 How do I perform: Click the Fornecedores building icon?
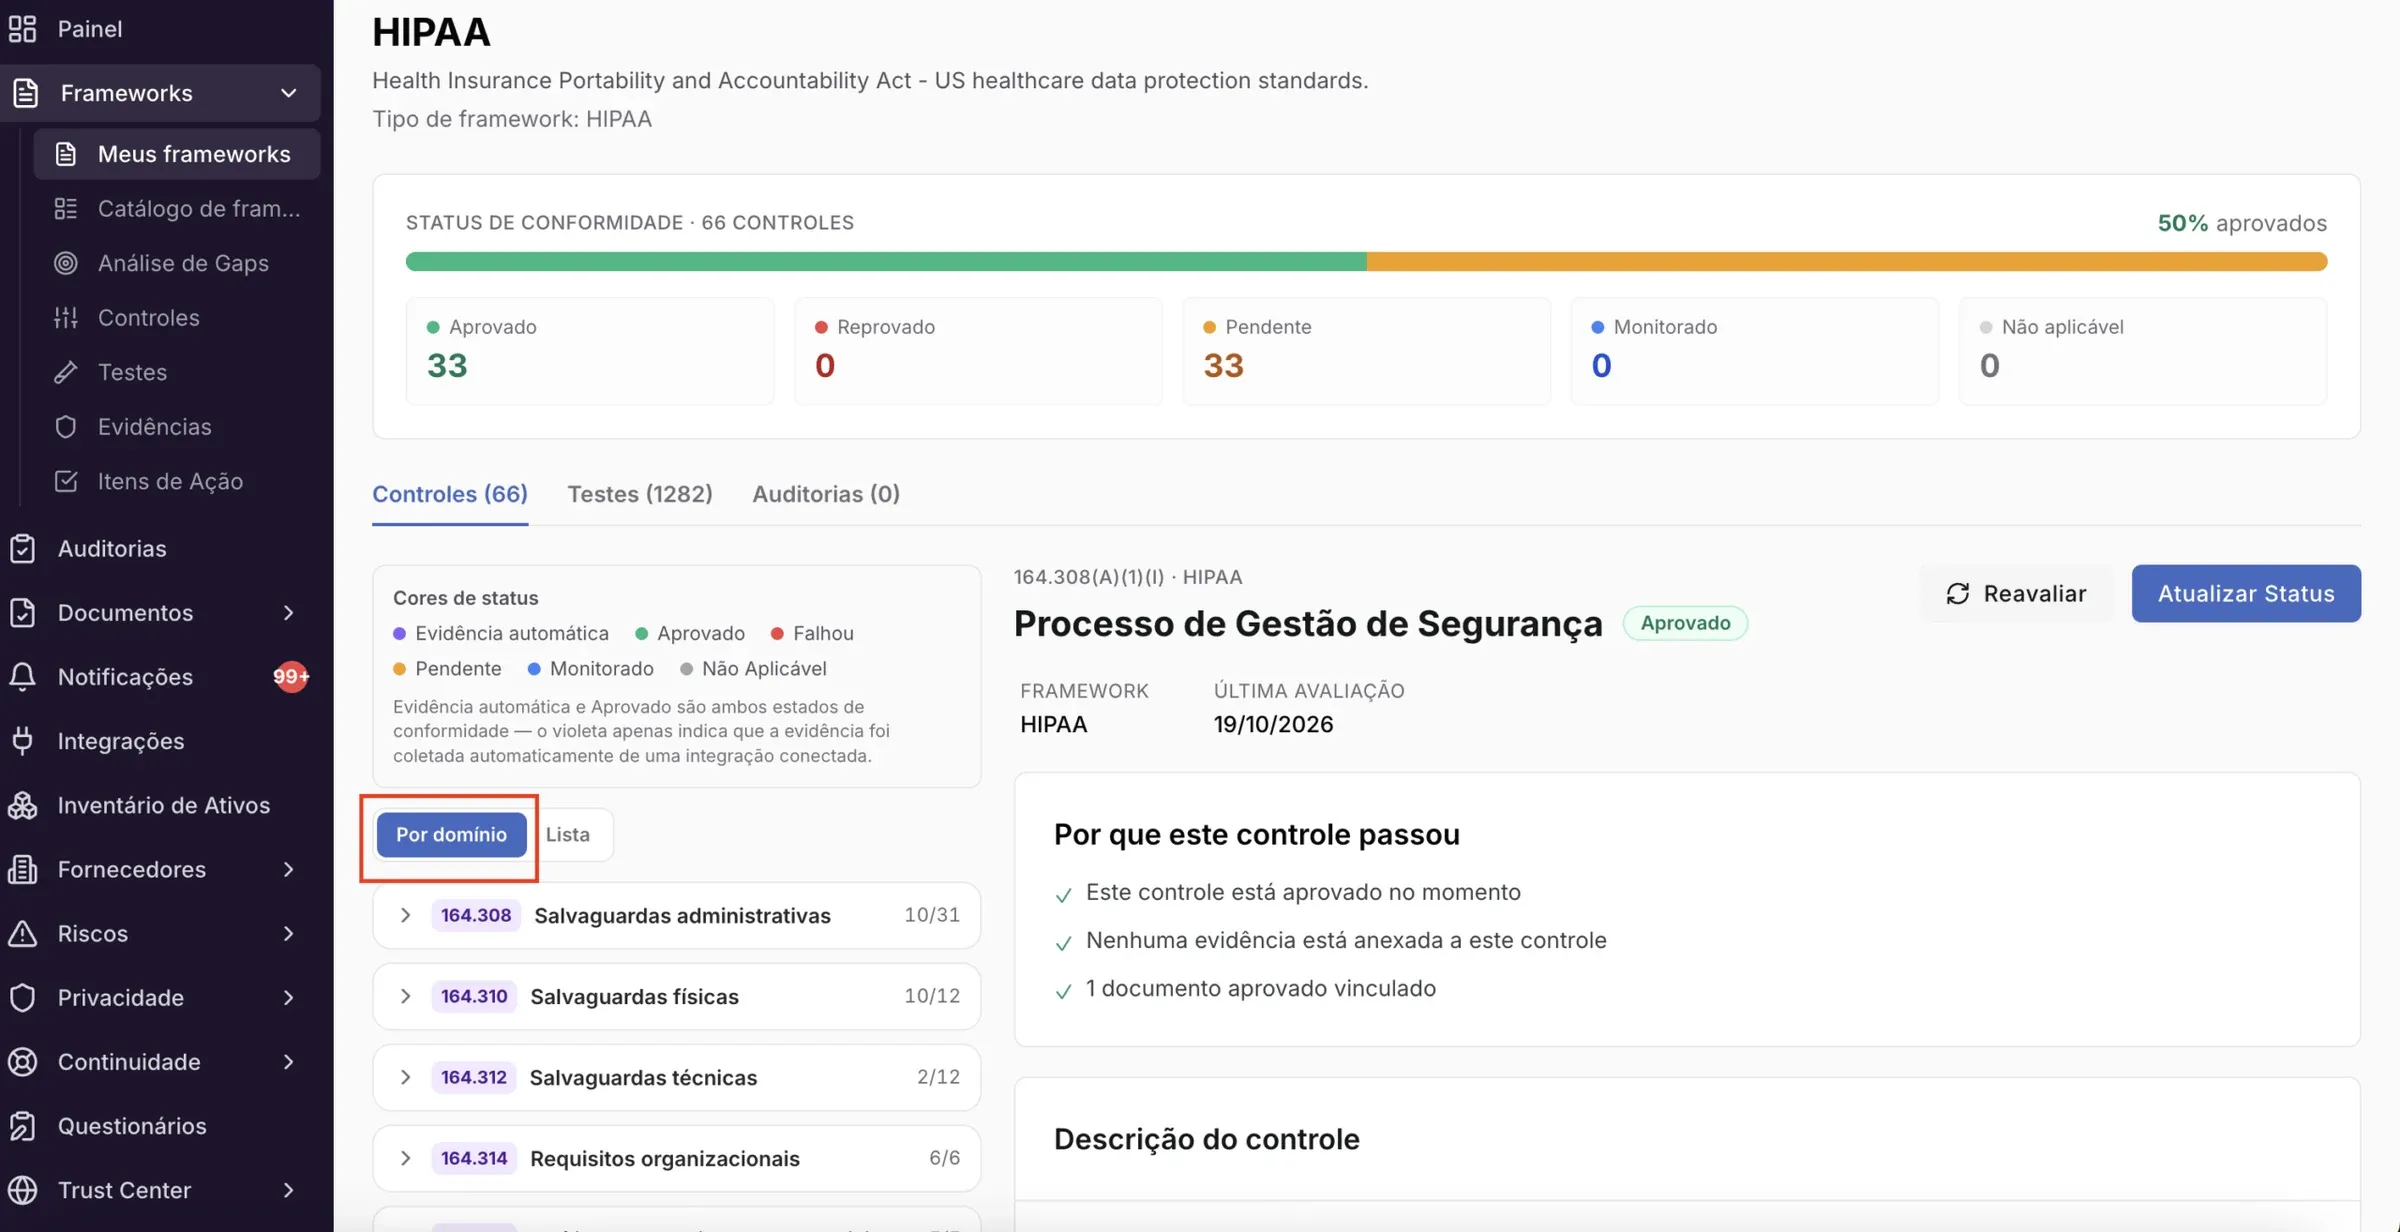pyautogui.click(x=23, y=869)
